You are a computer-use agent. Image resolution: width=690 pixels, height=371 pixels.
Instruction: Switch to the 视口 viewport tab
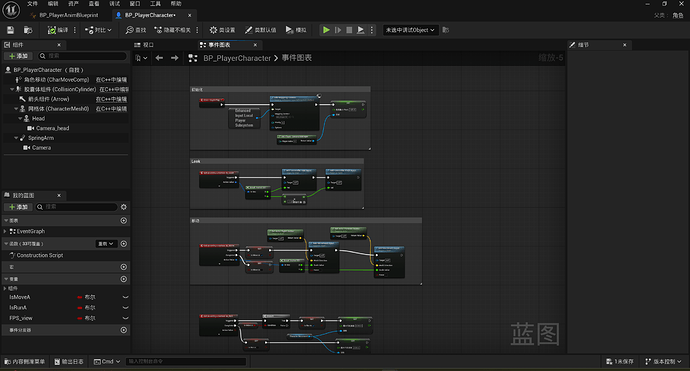pyautogui.click(x=144, y=45)
